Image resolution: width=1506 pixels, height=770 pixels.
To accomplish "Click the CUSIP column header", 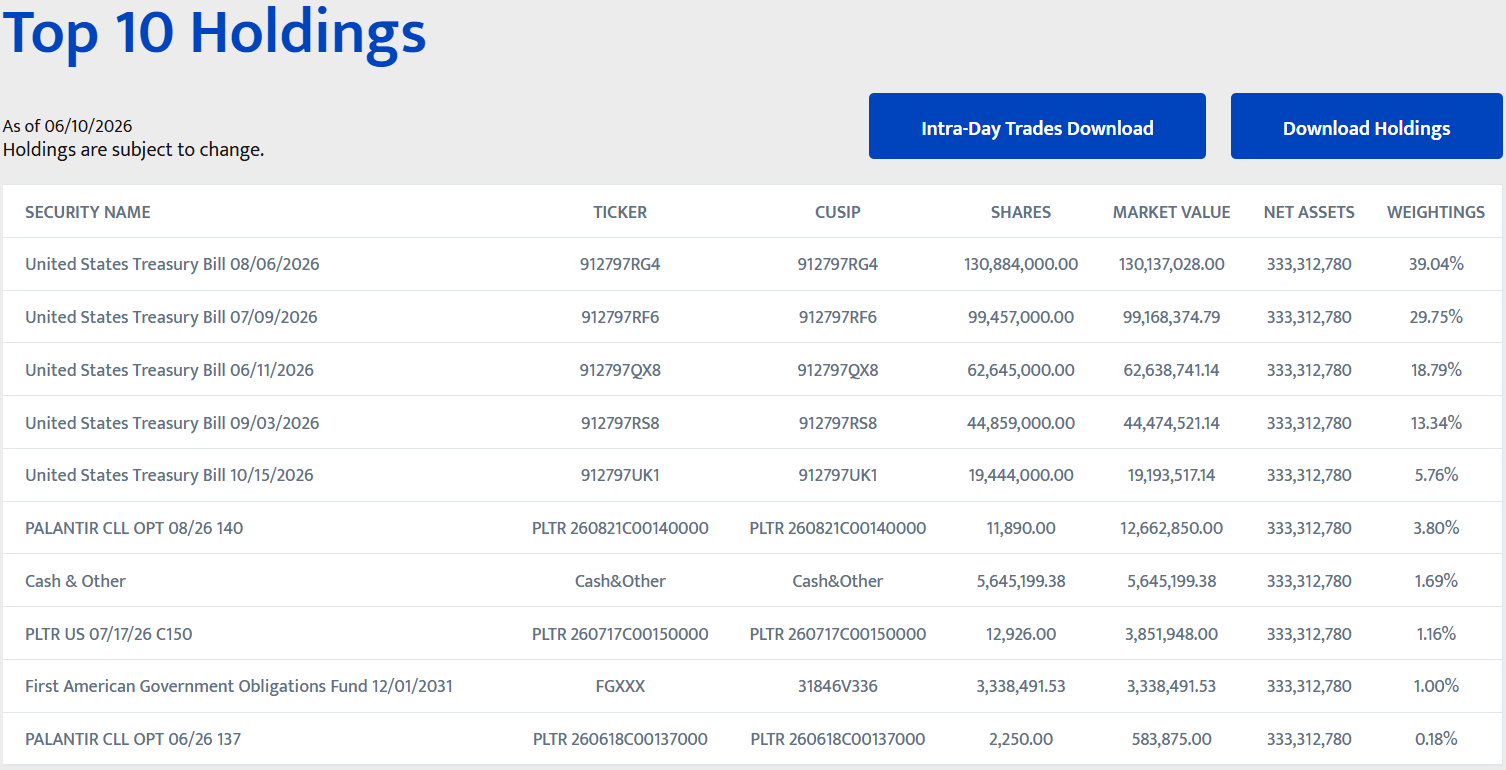I will click(x=838, y=212).
